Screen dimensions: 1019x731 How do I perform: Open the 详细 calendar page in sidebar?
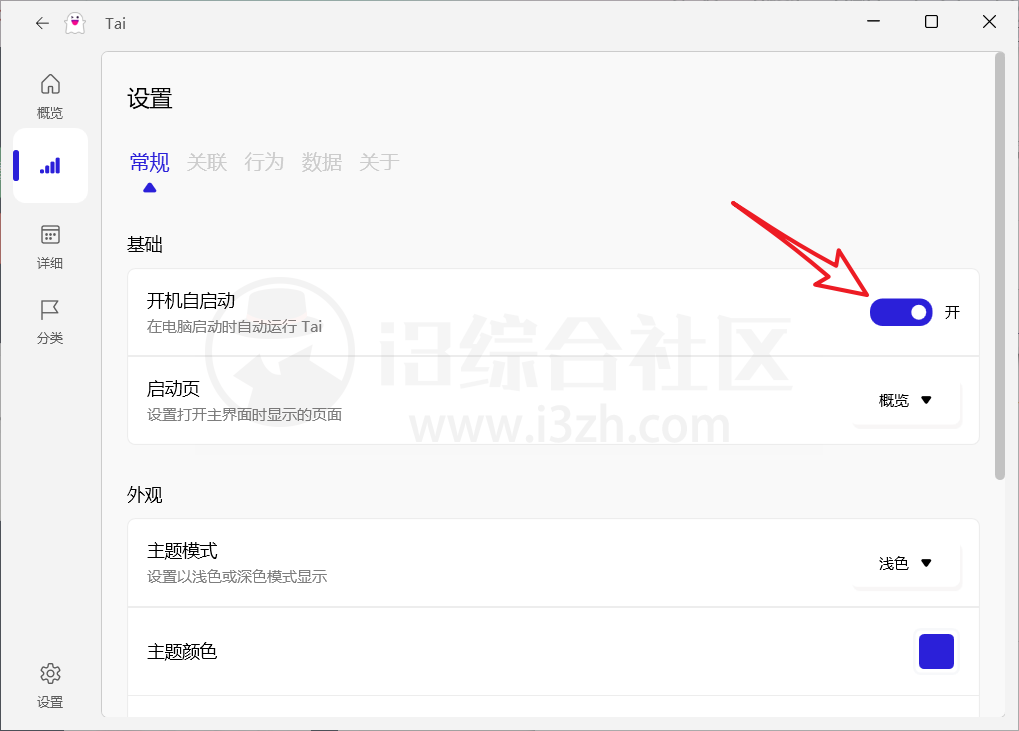(x=50, y=246)
